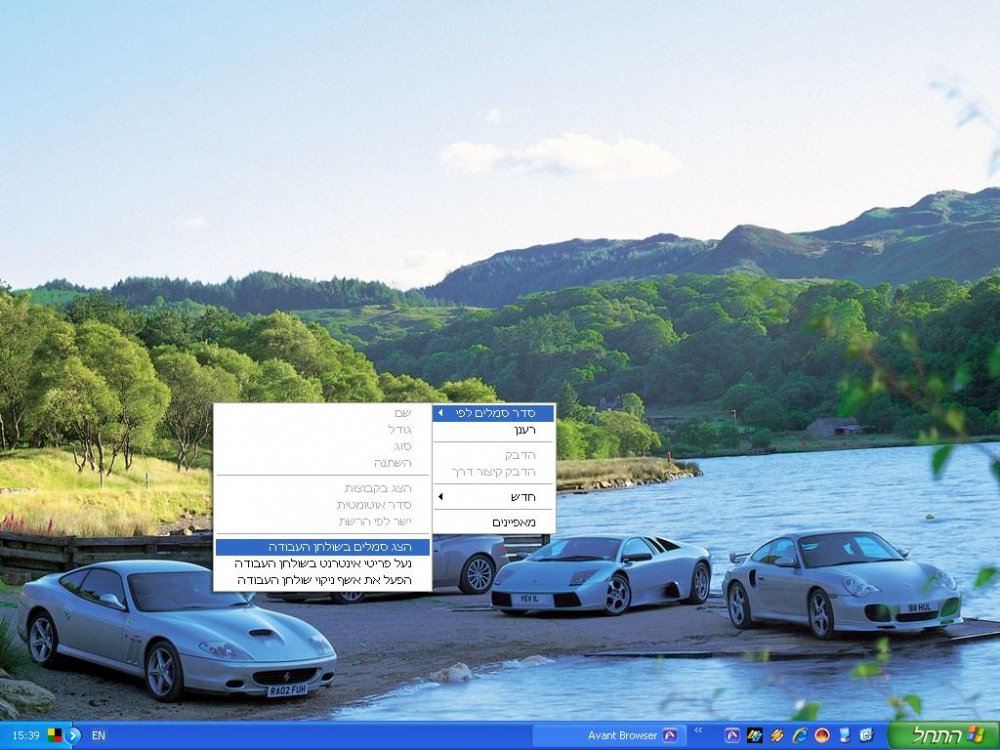Toggle ישר לפי הרשת option
Screen dimensions: 1000x750
point(323,521)
